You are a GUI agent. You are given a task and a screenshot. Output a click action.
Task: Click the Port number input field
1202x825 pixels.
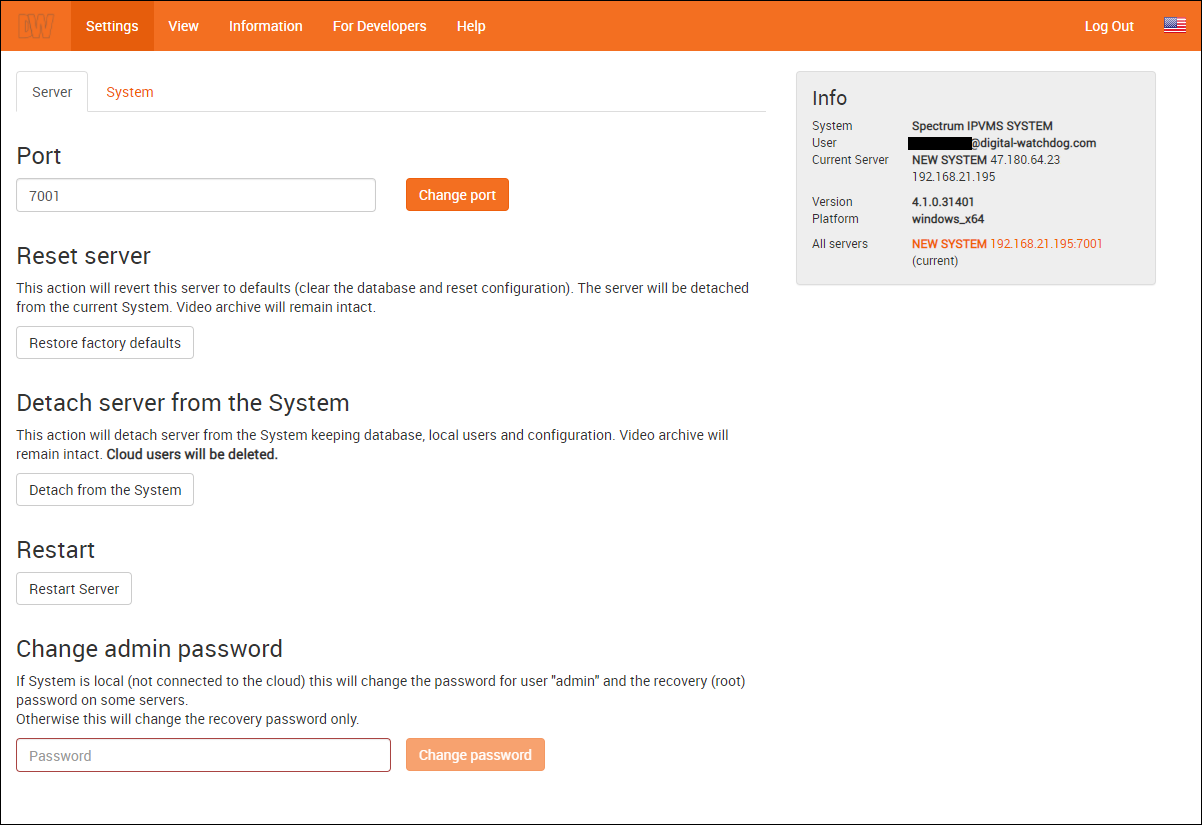(196, 195)
